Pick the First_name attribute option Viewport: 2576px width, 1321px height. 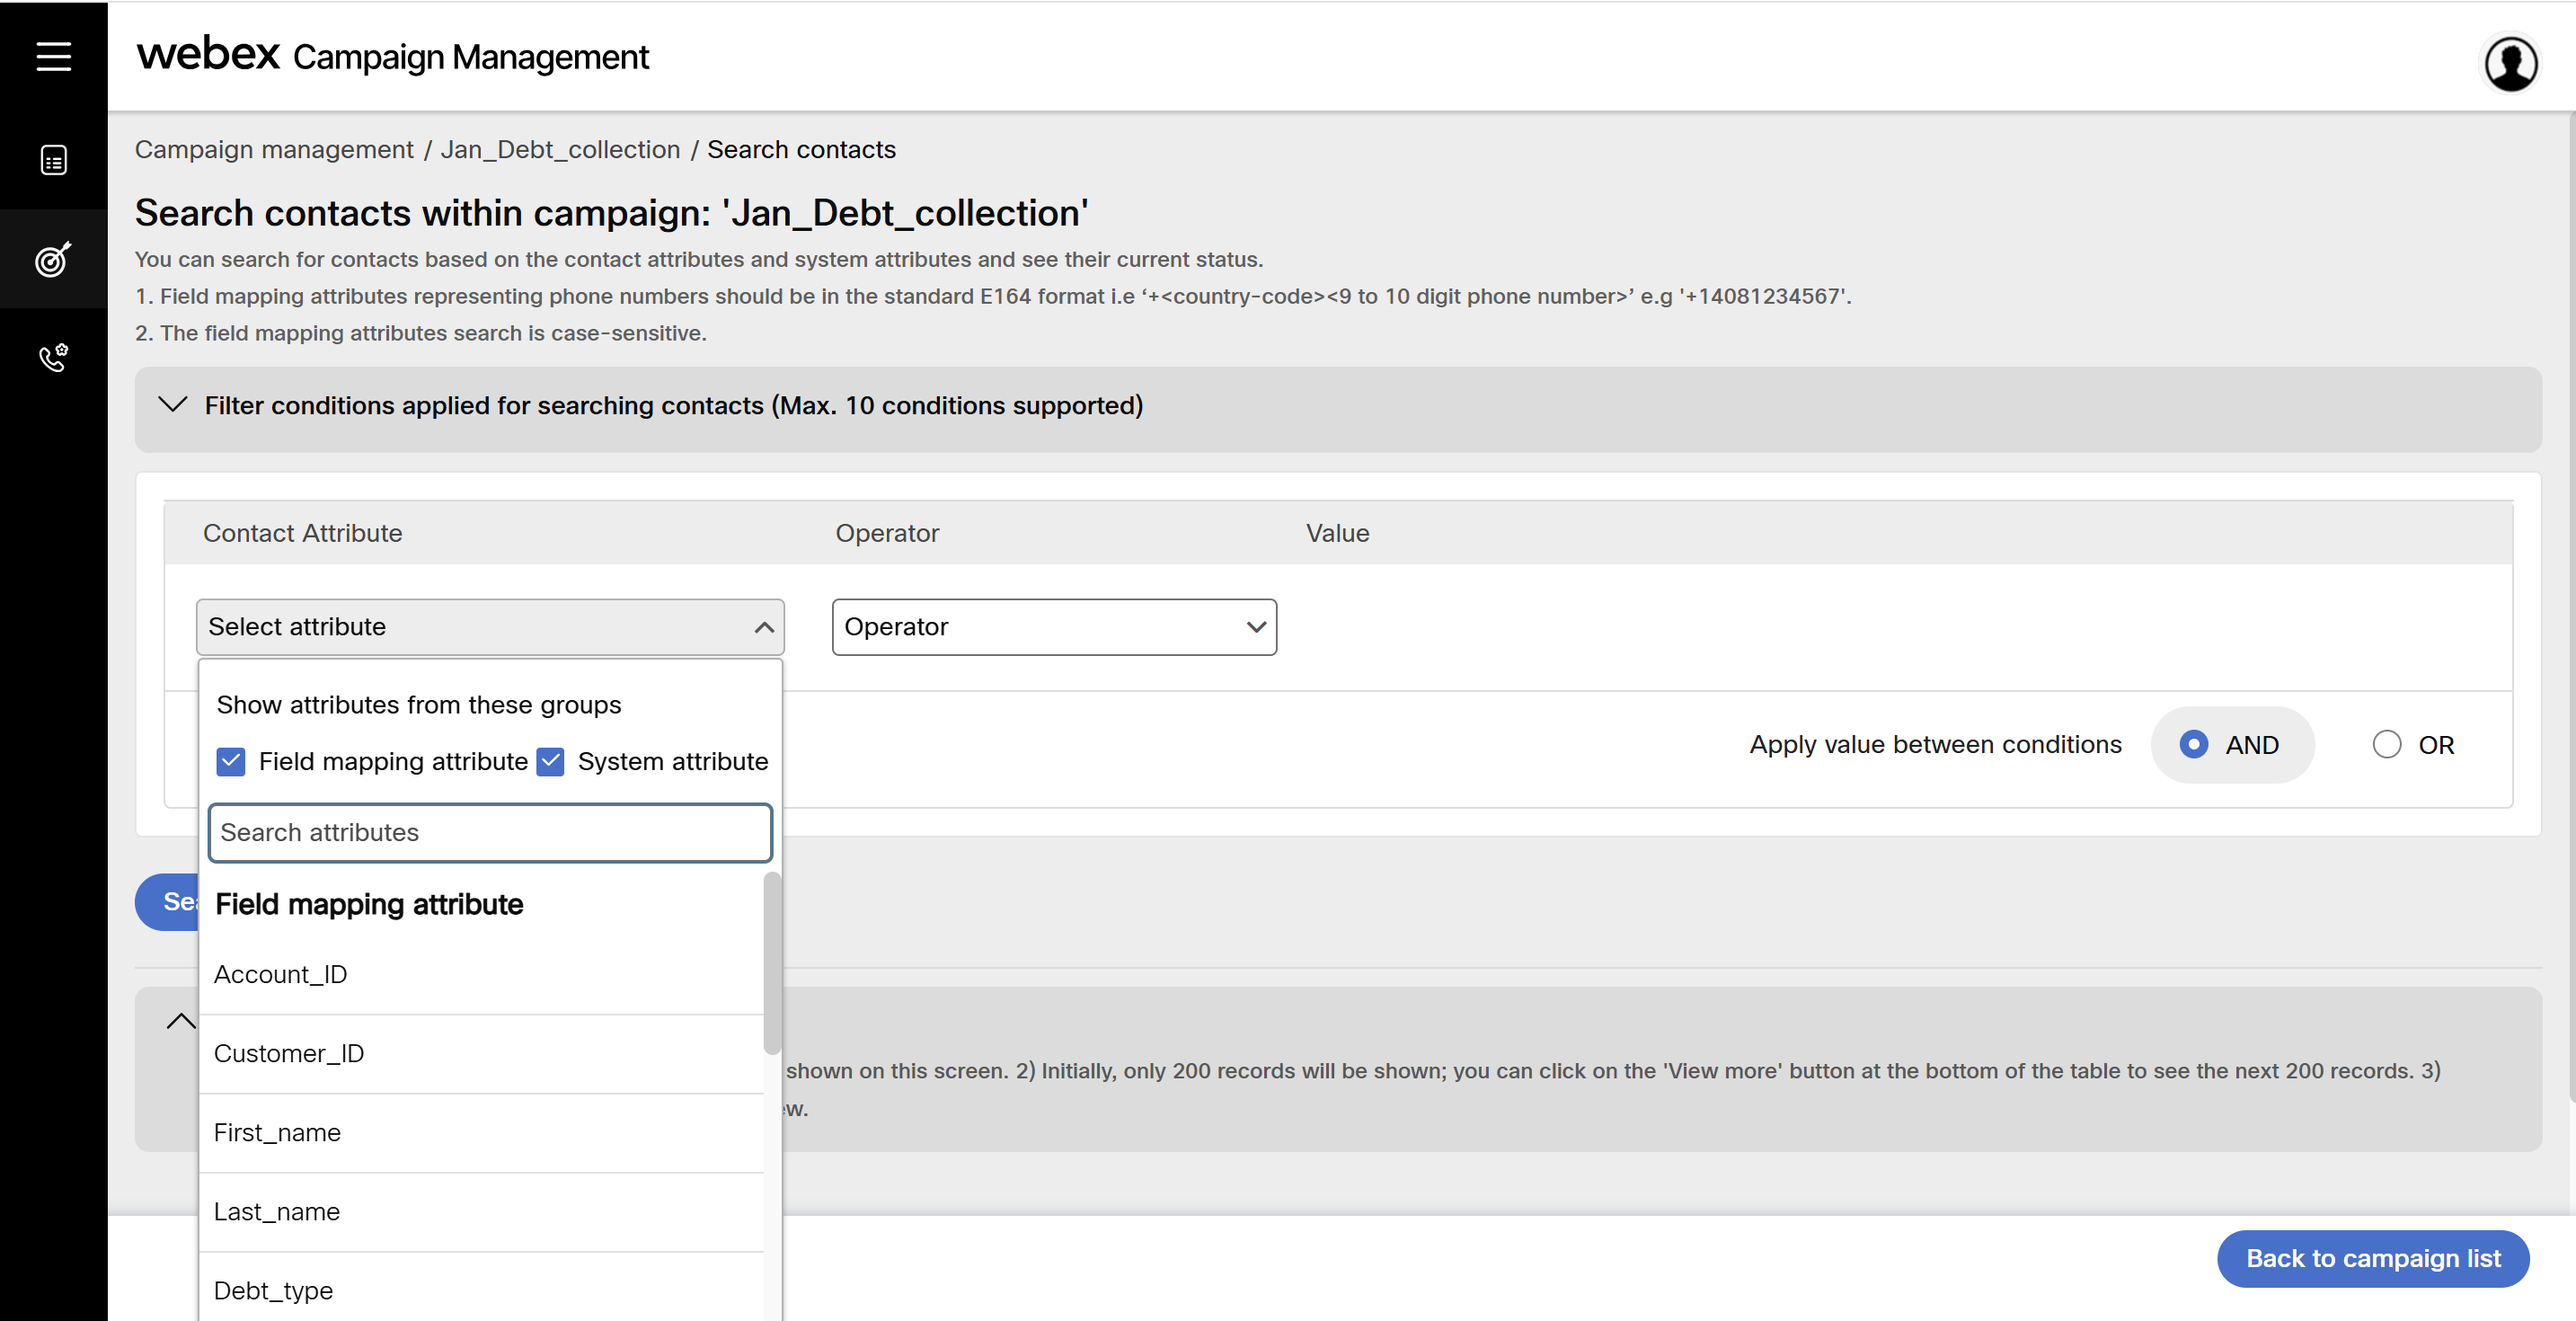(x=277, y=1132)
